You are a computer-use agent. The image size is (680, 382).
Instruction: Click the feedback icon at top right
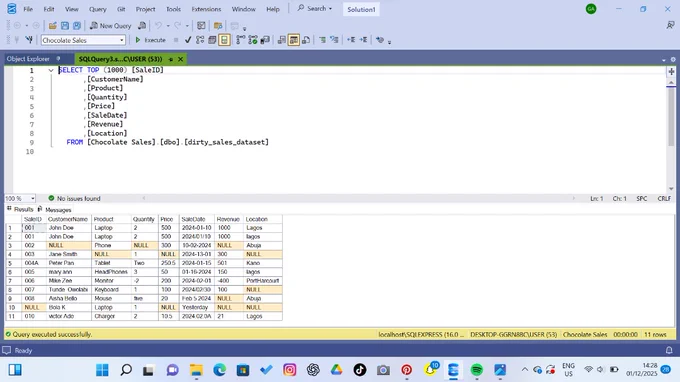[670, 26]
